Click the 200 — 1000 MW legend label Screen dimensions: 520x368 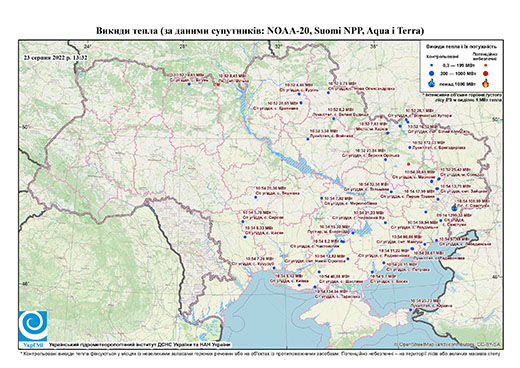459,73
